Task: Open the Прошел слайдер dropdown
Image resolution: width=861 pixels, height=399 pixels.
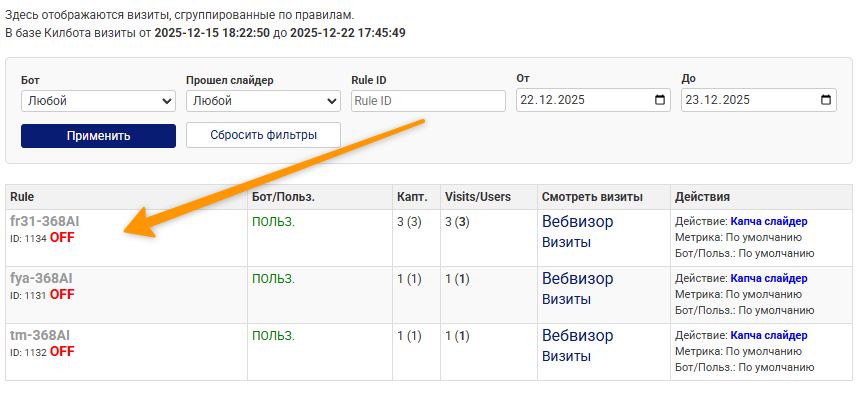Action: pos(263,101)
